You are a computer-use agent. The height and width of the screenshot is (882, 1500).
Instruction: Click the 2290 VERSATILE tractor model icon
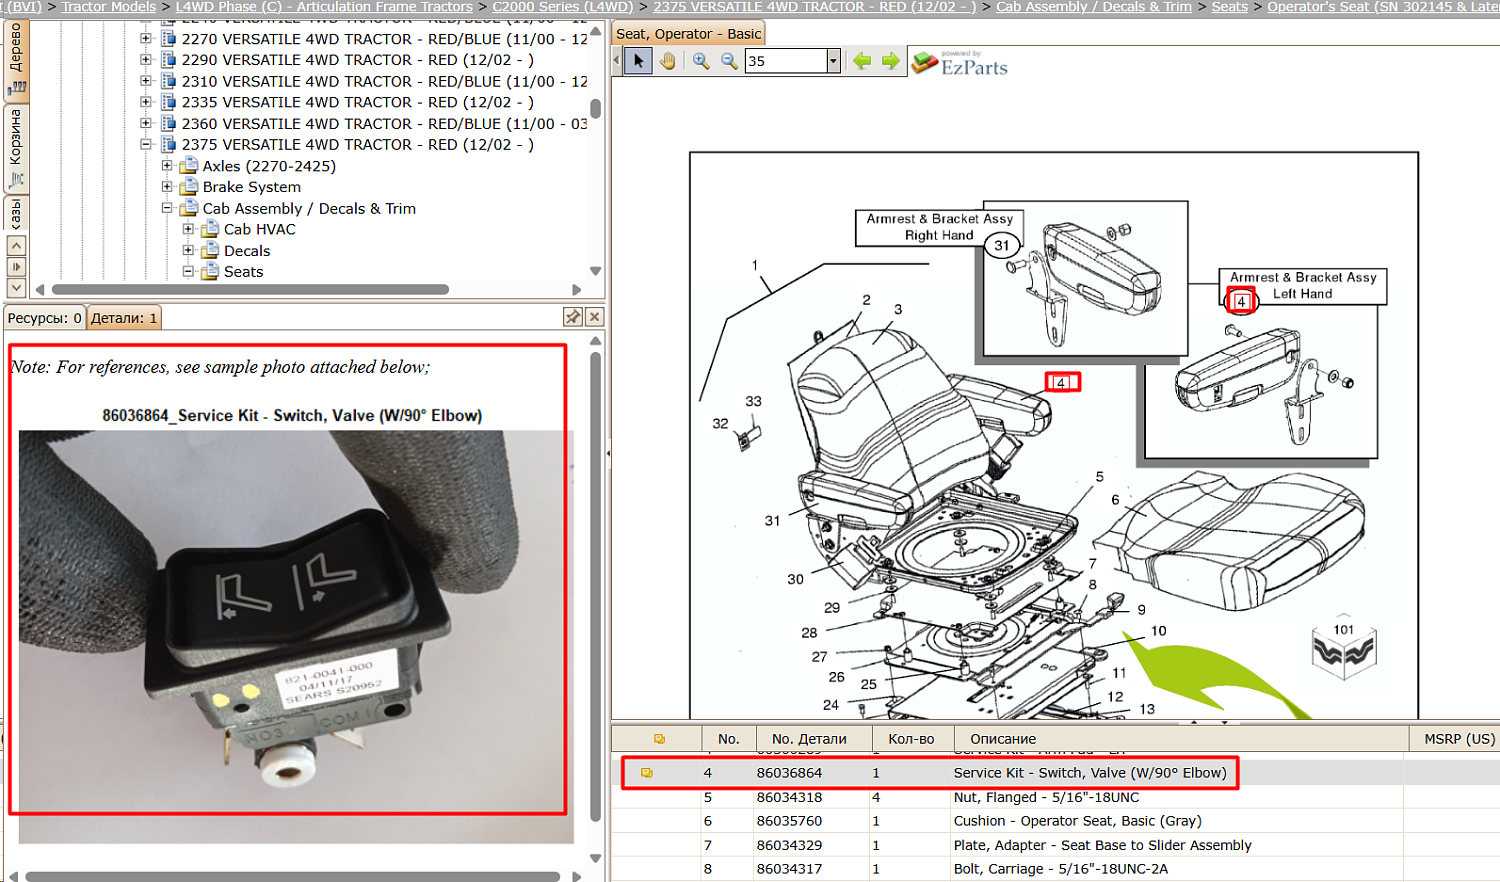(x=169, y=60)
